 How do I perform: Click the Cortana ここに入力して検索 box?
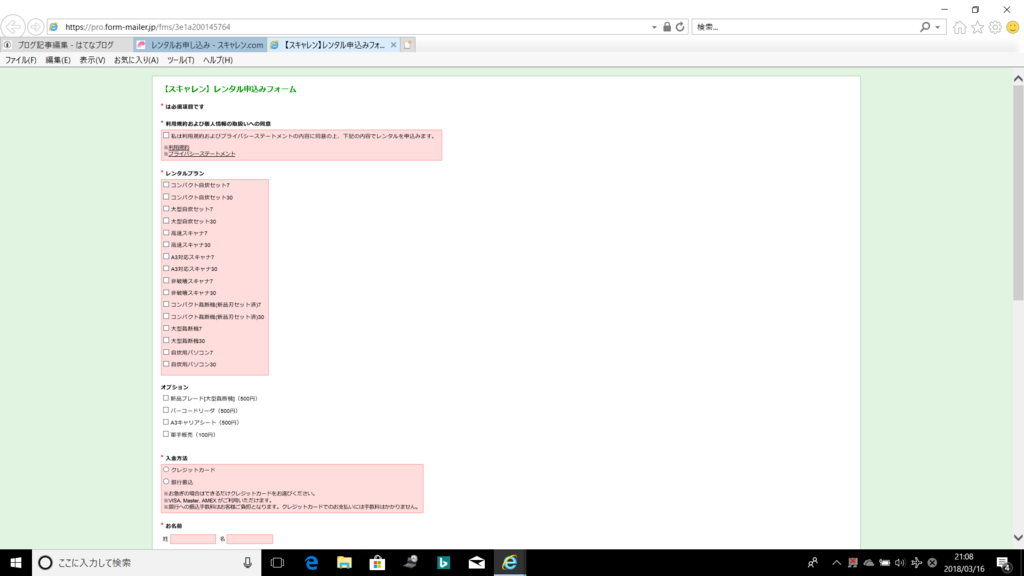[x=147, y=562]
